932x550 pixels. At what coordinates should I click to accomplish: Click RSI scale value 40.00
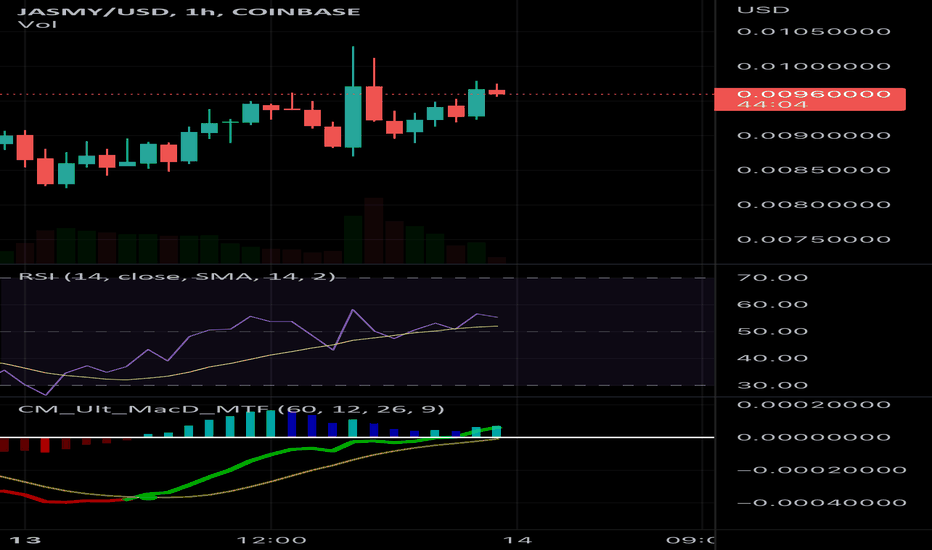[773, 358]
